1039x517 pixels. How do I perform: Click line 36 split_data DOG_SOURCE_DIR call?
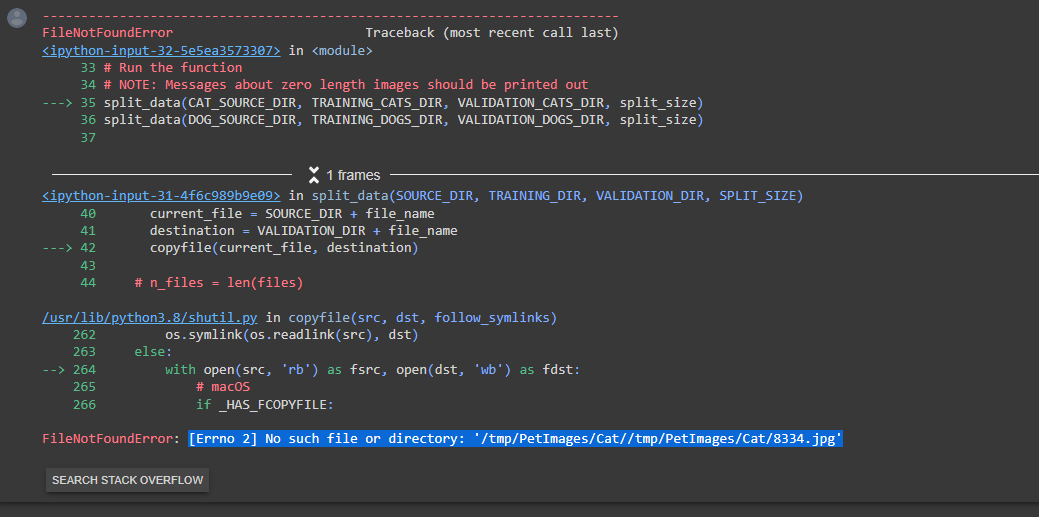coord(404,120)
